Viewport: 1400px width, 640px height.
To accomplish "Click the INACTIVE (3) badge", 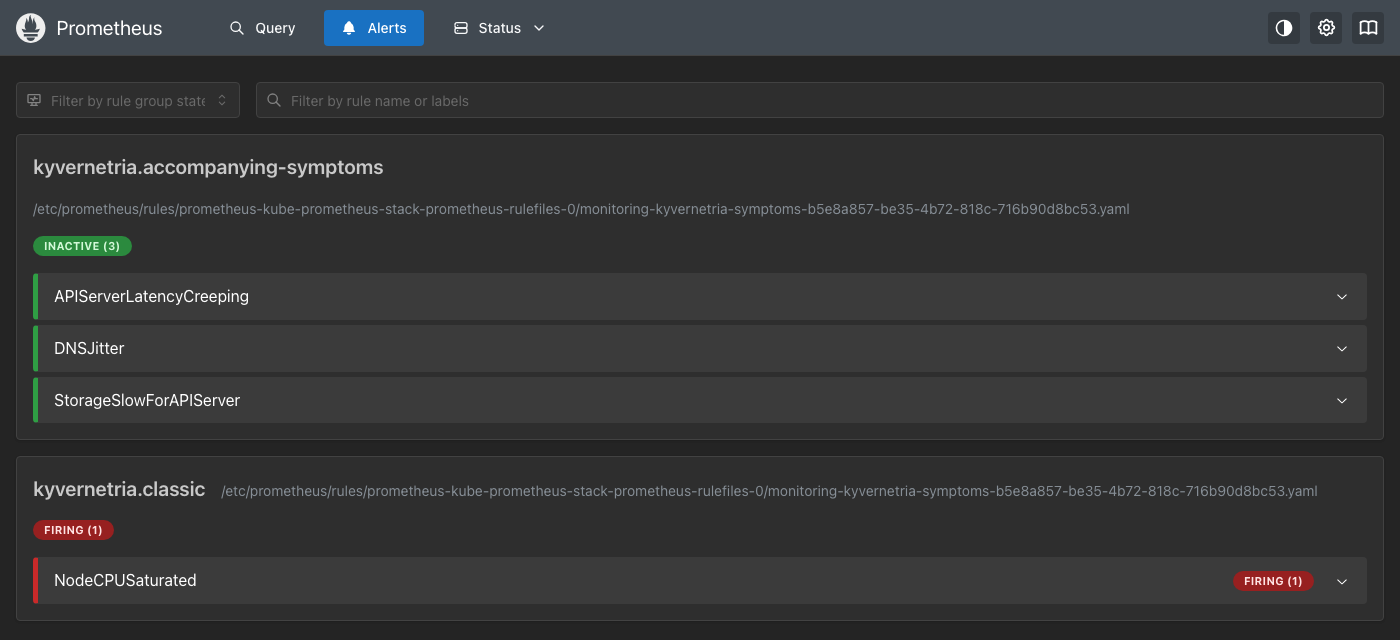I will tap(82, 246).
